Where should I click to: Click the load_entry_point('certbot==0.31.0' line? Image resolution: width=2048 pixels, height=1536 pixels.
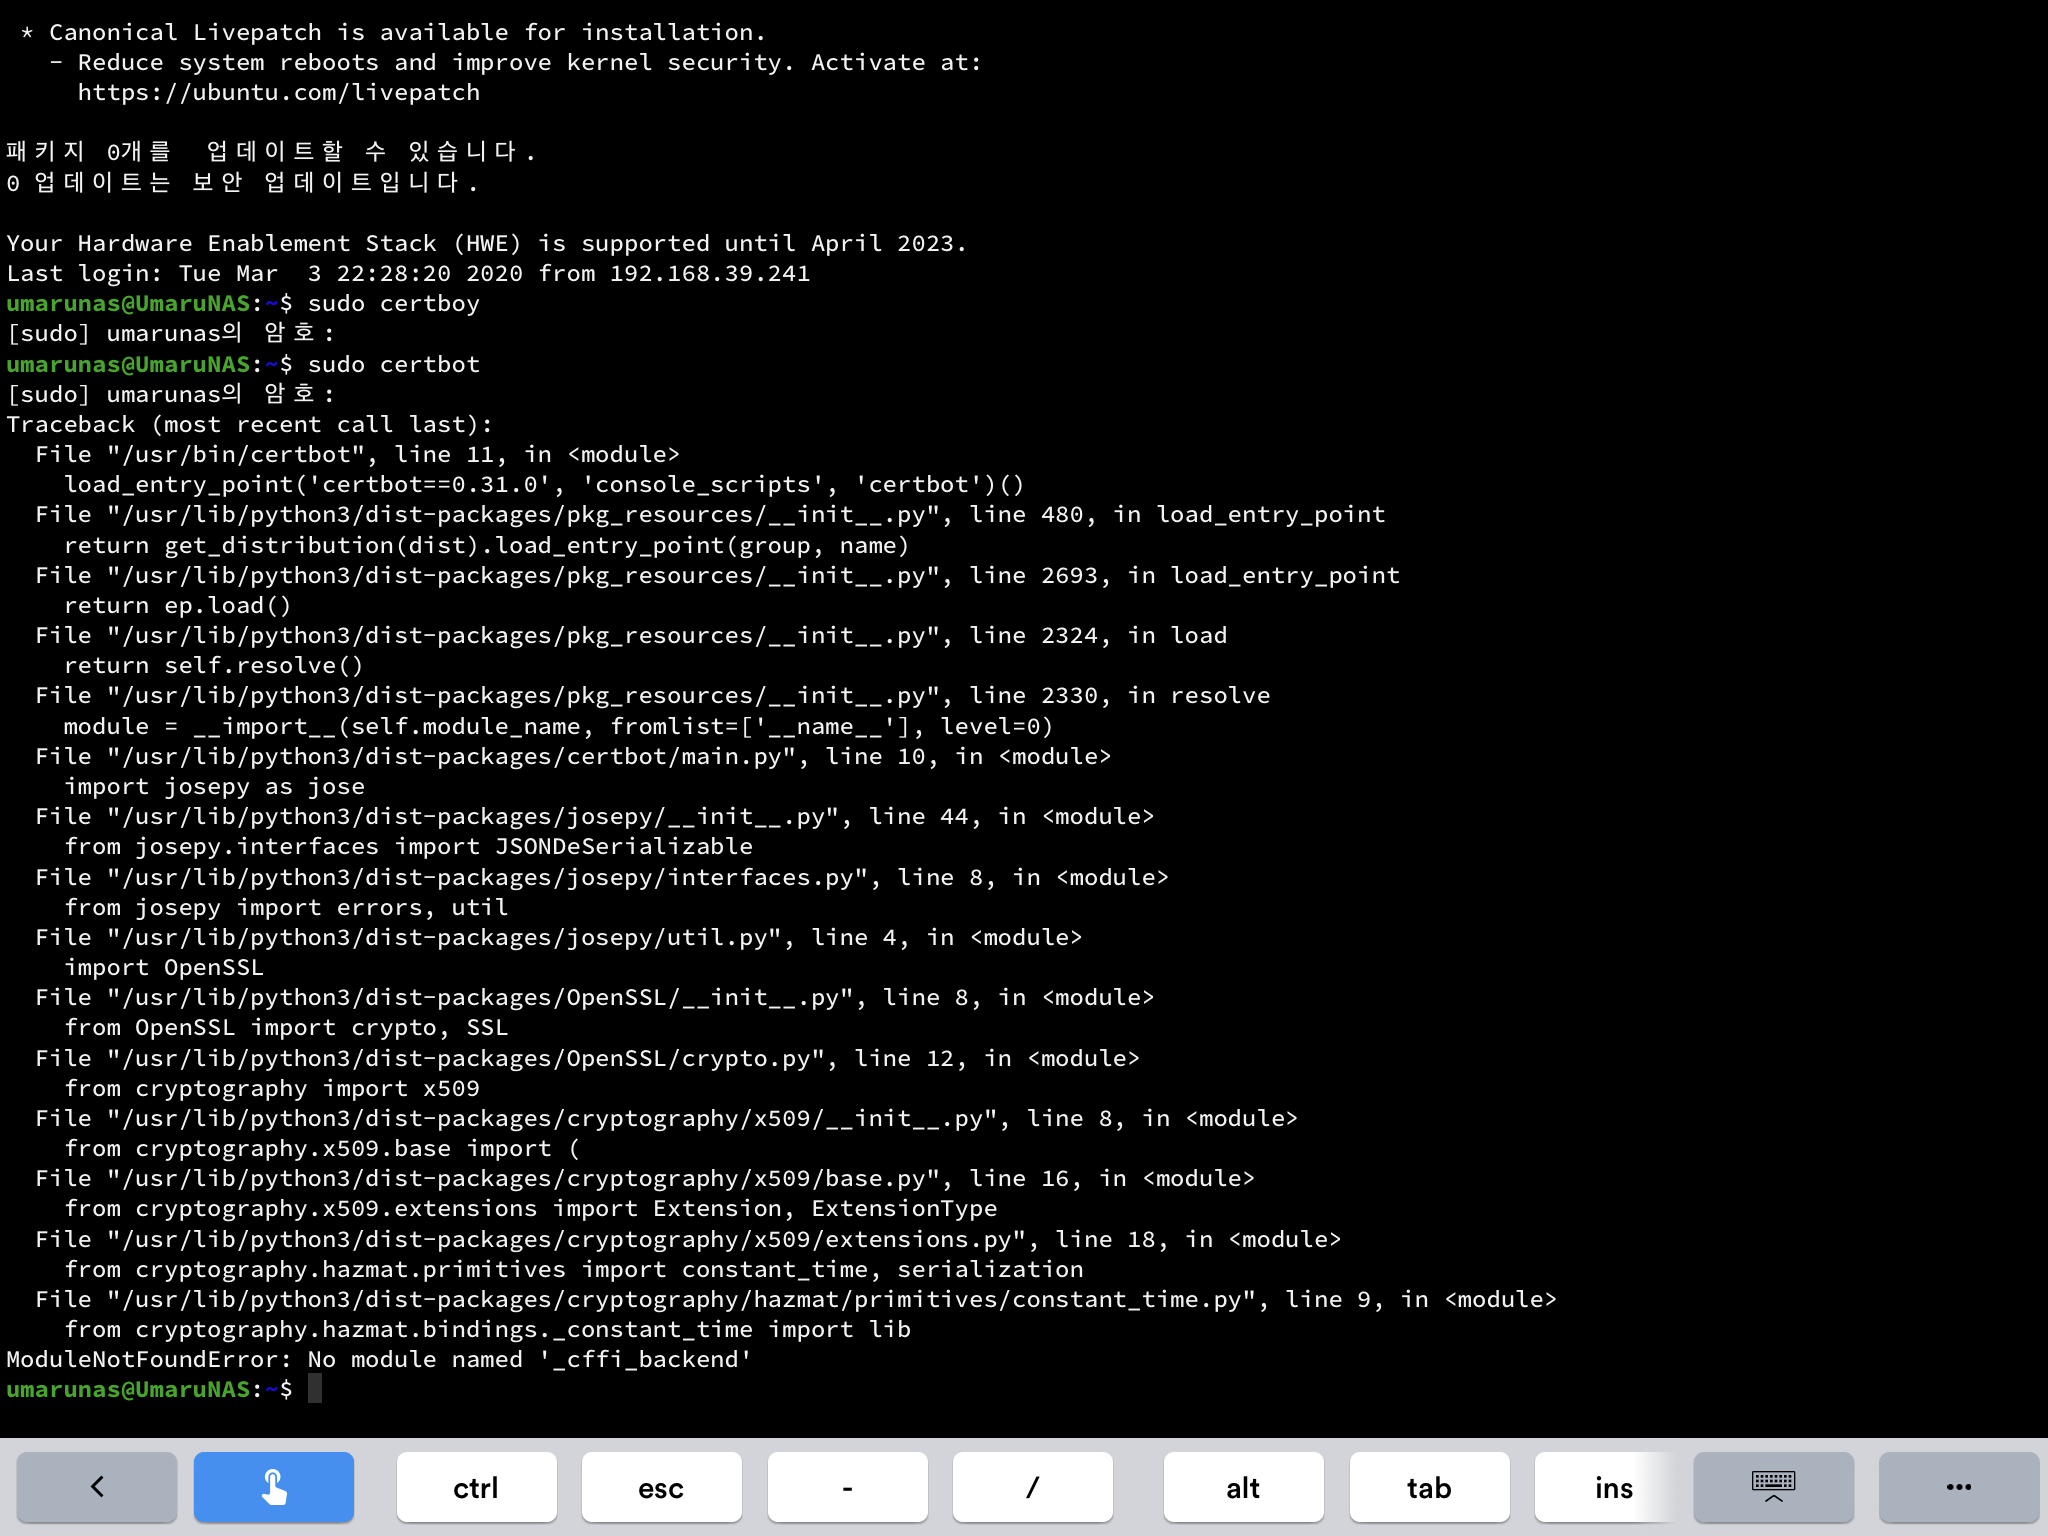pyautogui.click(x=545, y=485)
